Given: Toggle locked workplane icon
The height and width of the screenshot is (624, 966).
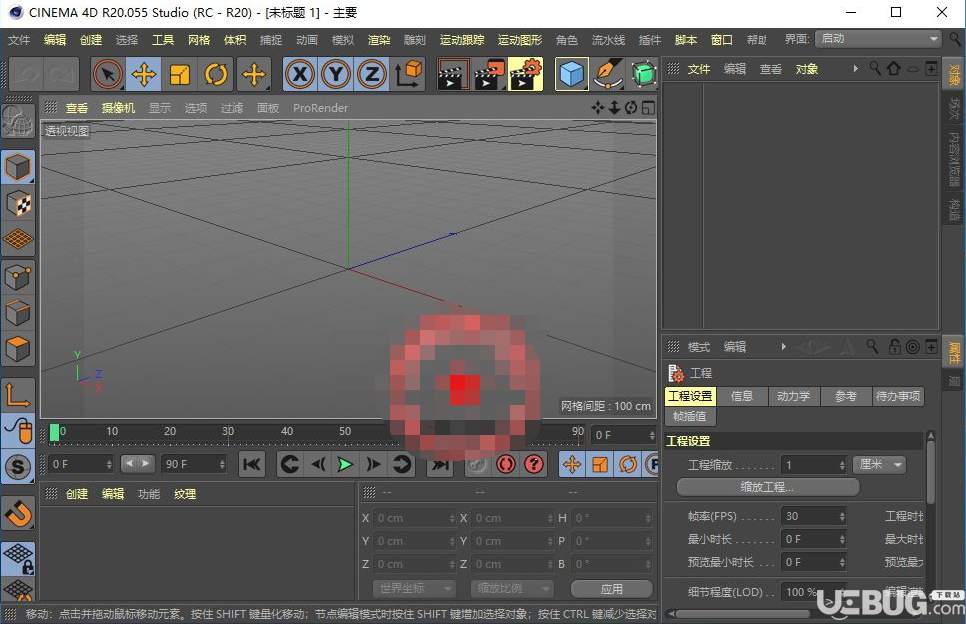Looking at the screenshot, I should tap(18, 558).
